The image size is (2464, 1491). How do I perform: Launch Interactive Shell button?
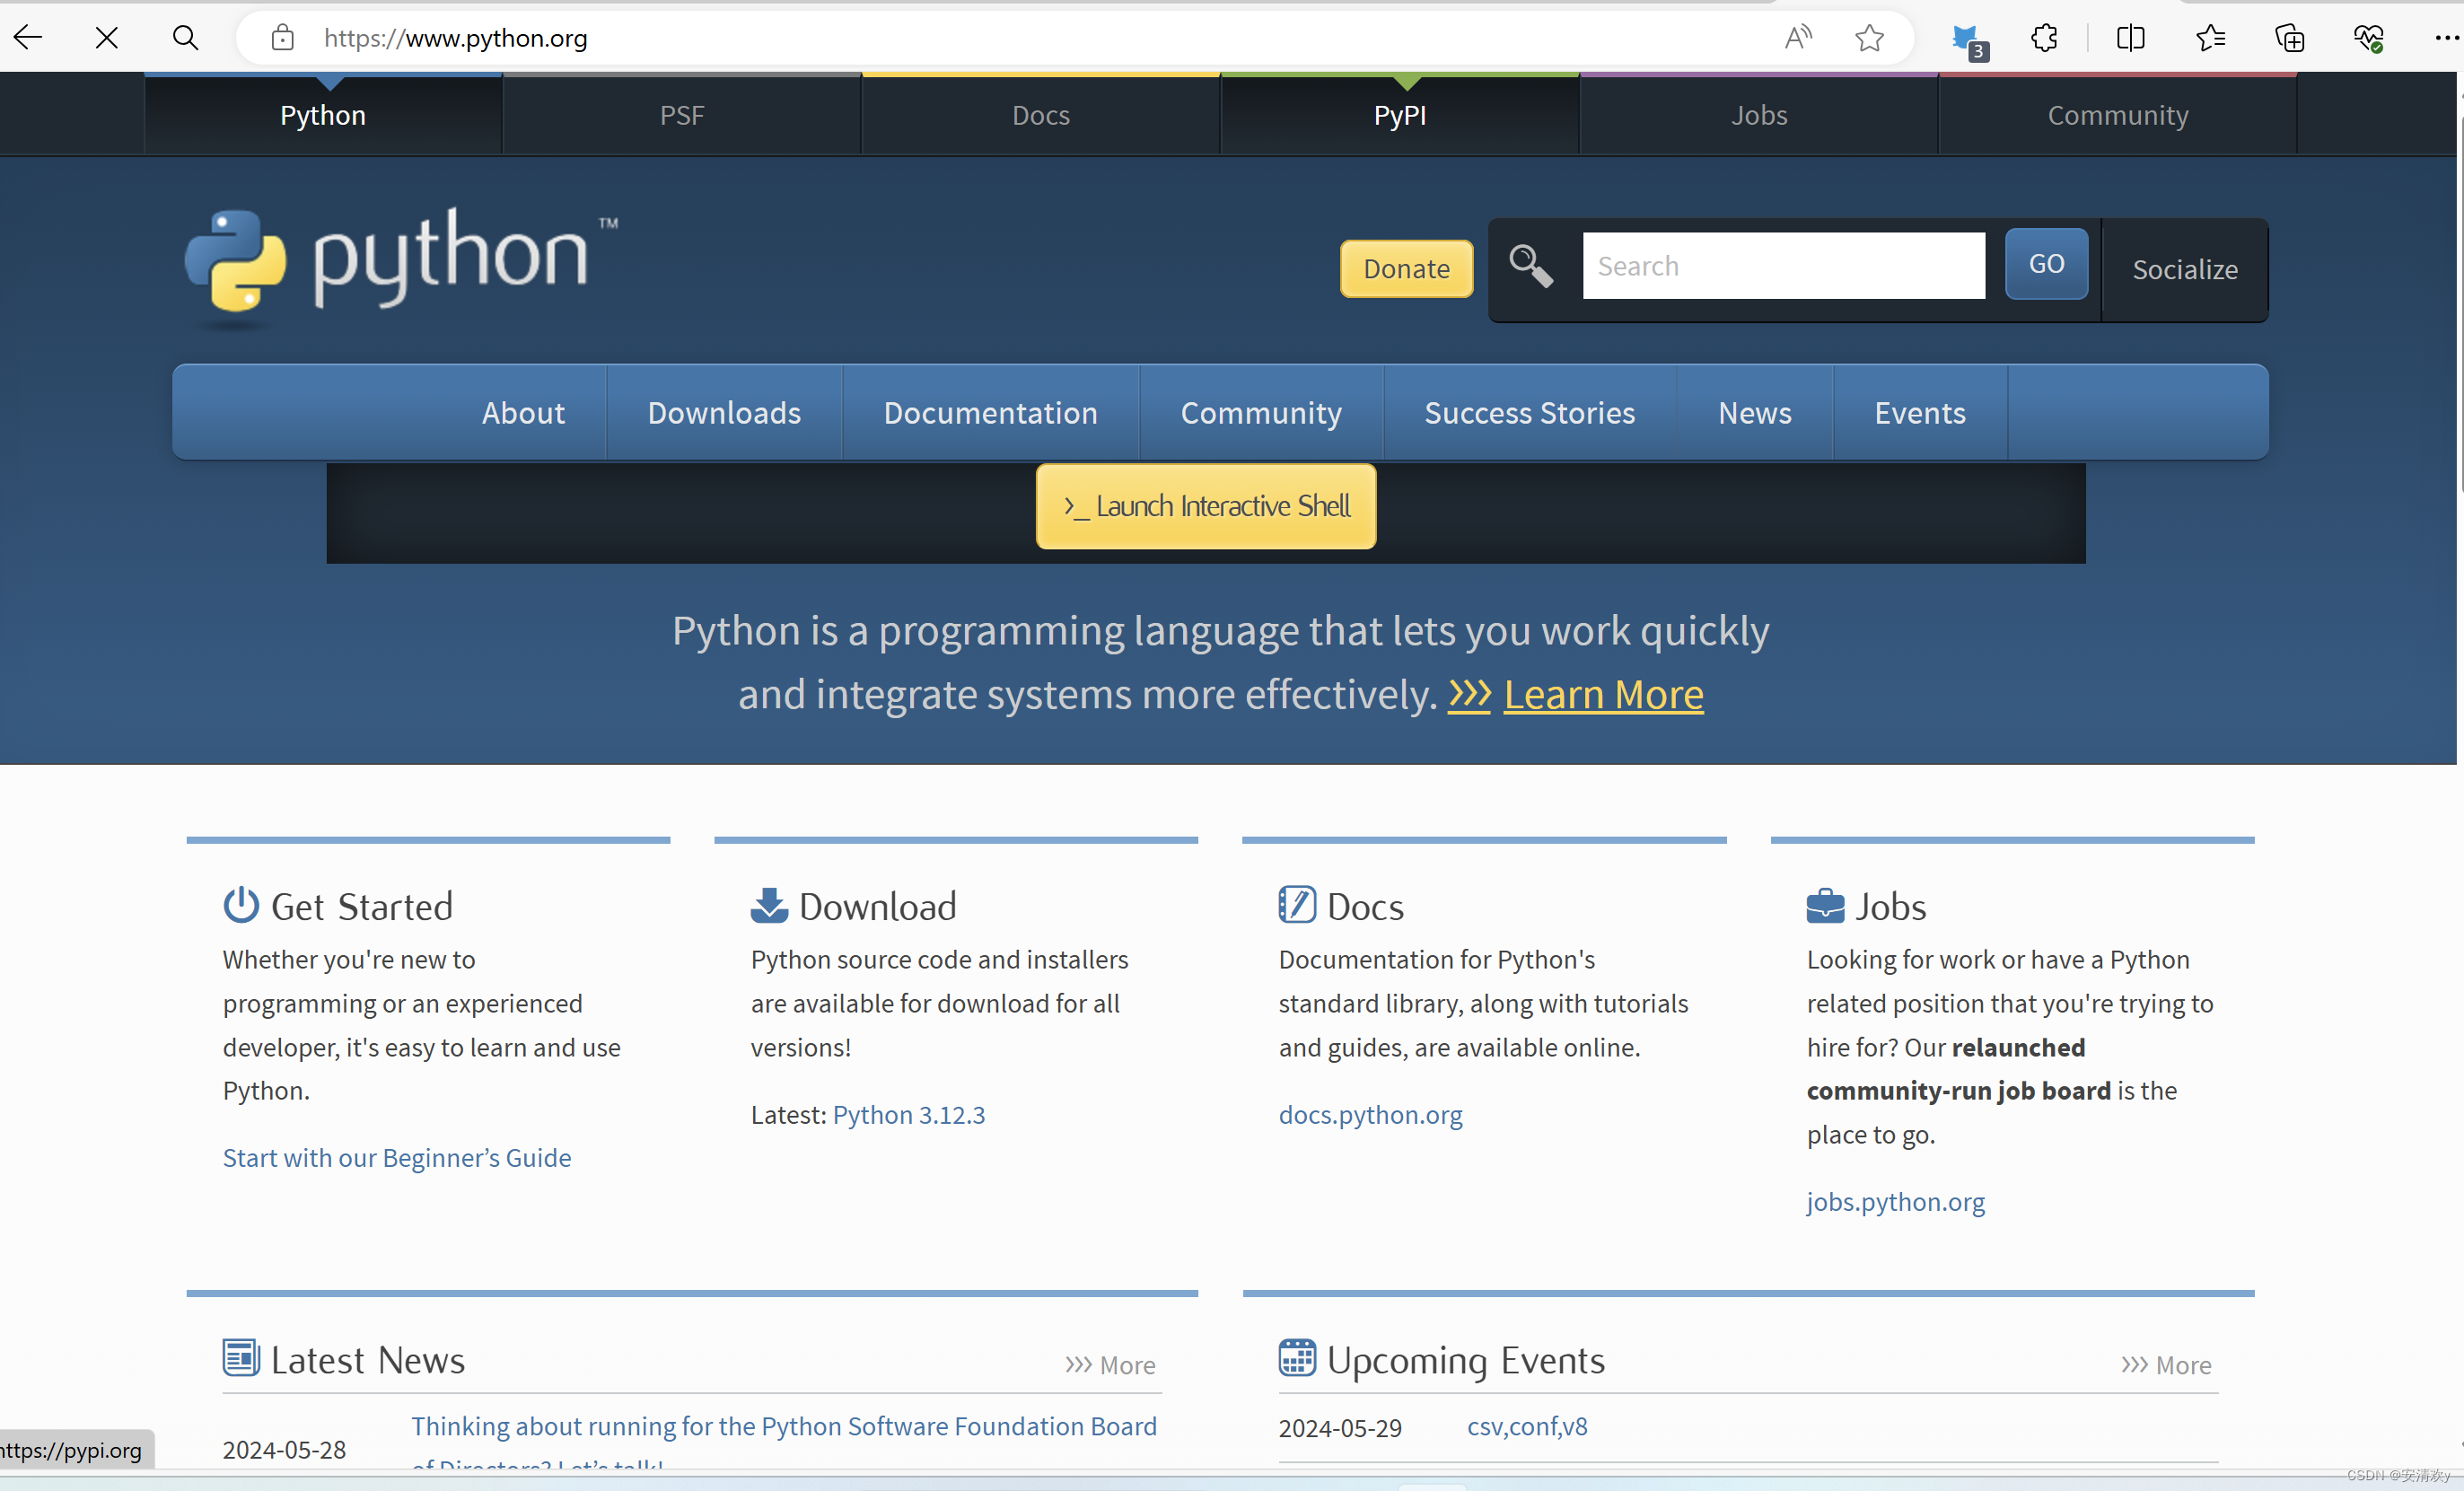click(1206, 506)
